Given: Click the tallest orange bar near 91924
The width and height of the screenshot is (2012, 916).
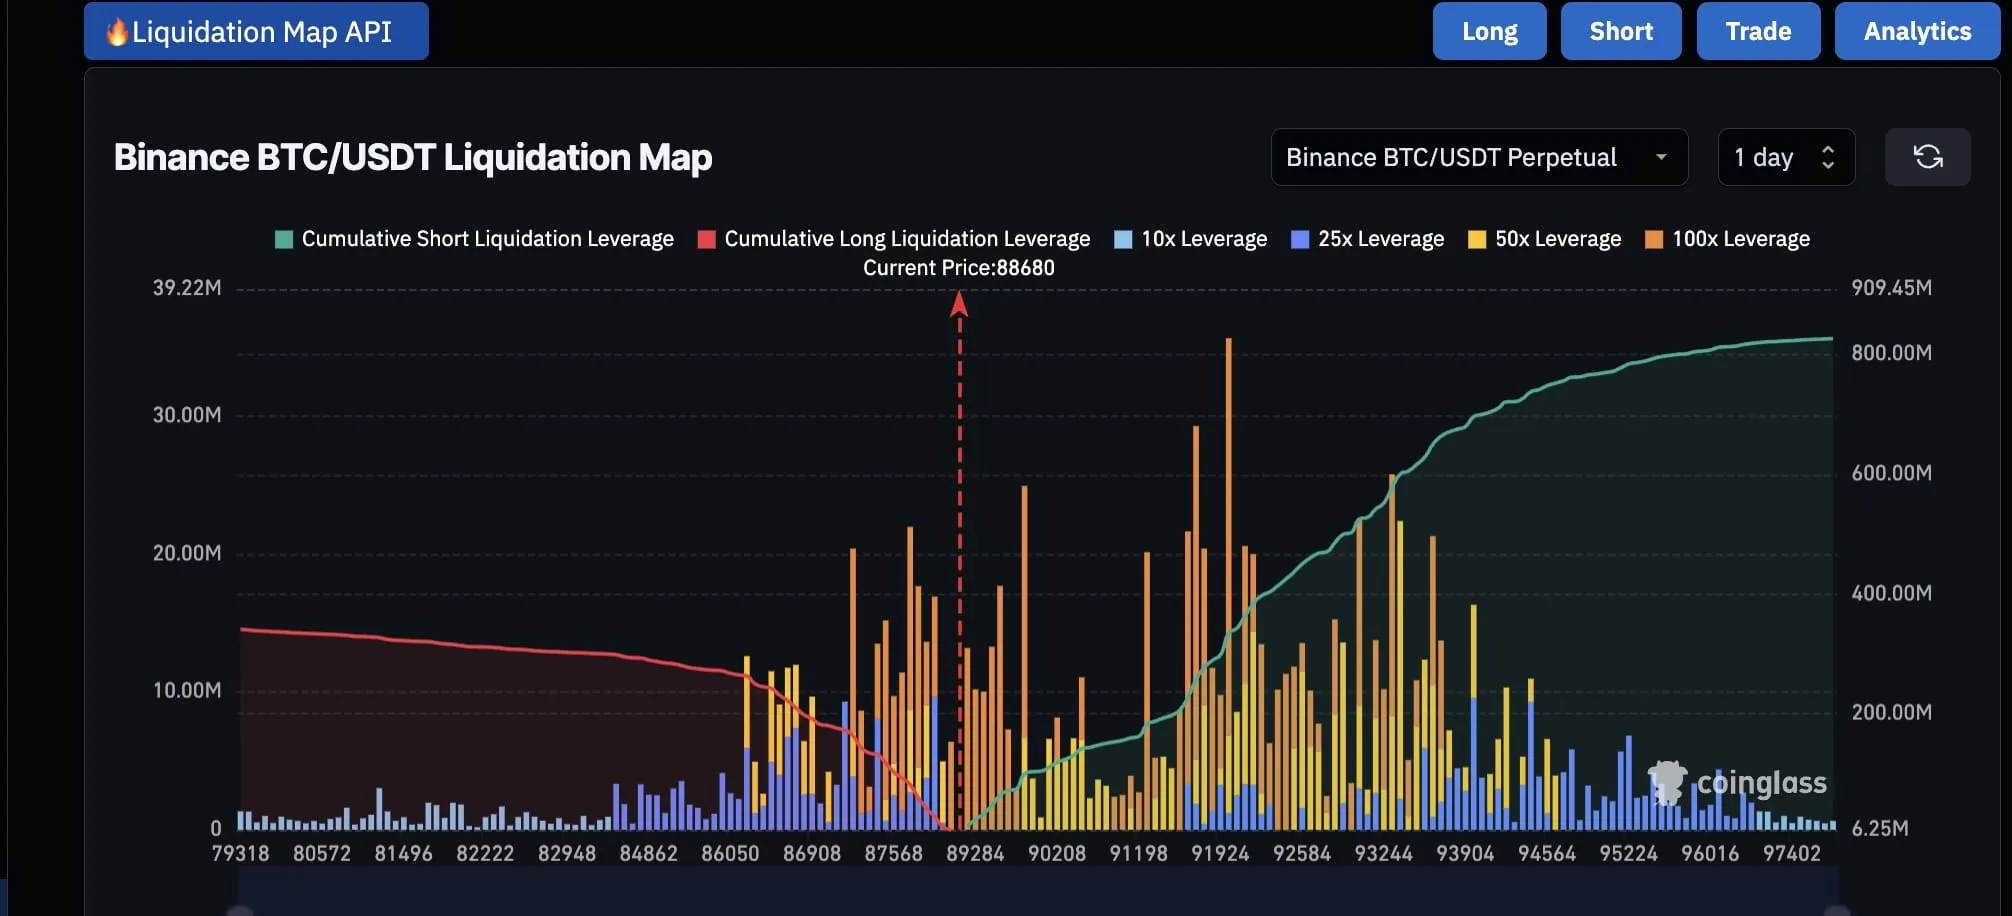Looking at the screenshot, I should pyautogui.click(x=1228, y=500).
